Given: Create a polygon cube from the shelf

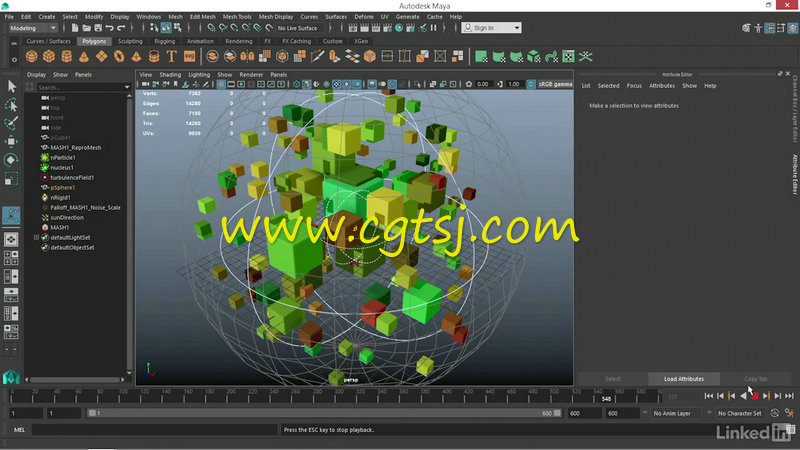Looking at the screenshot, I should pos(49,56).
